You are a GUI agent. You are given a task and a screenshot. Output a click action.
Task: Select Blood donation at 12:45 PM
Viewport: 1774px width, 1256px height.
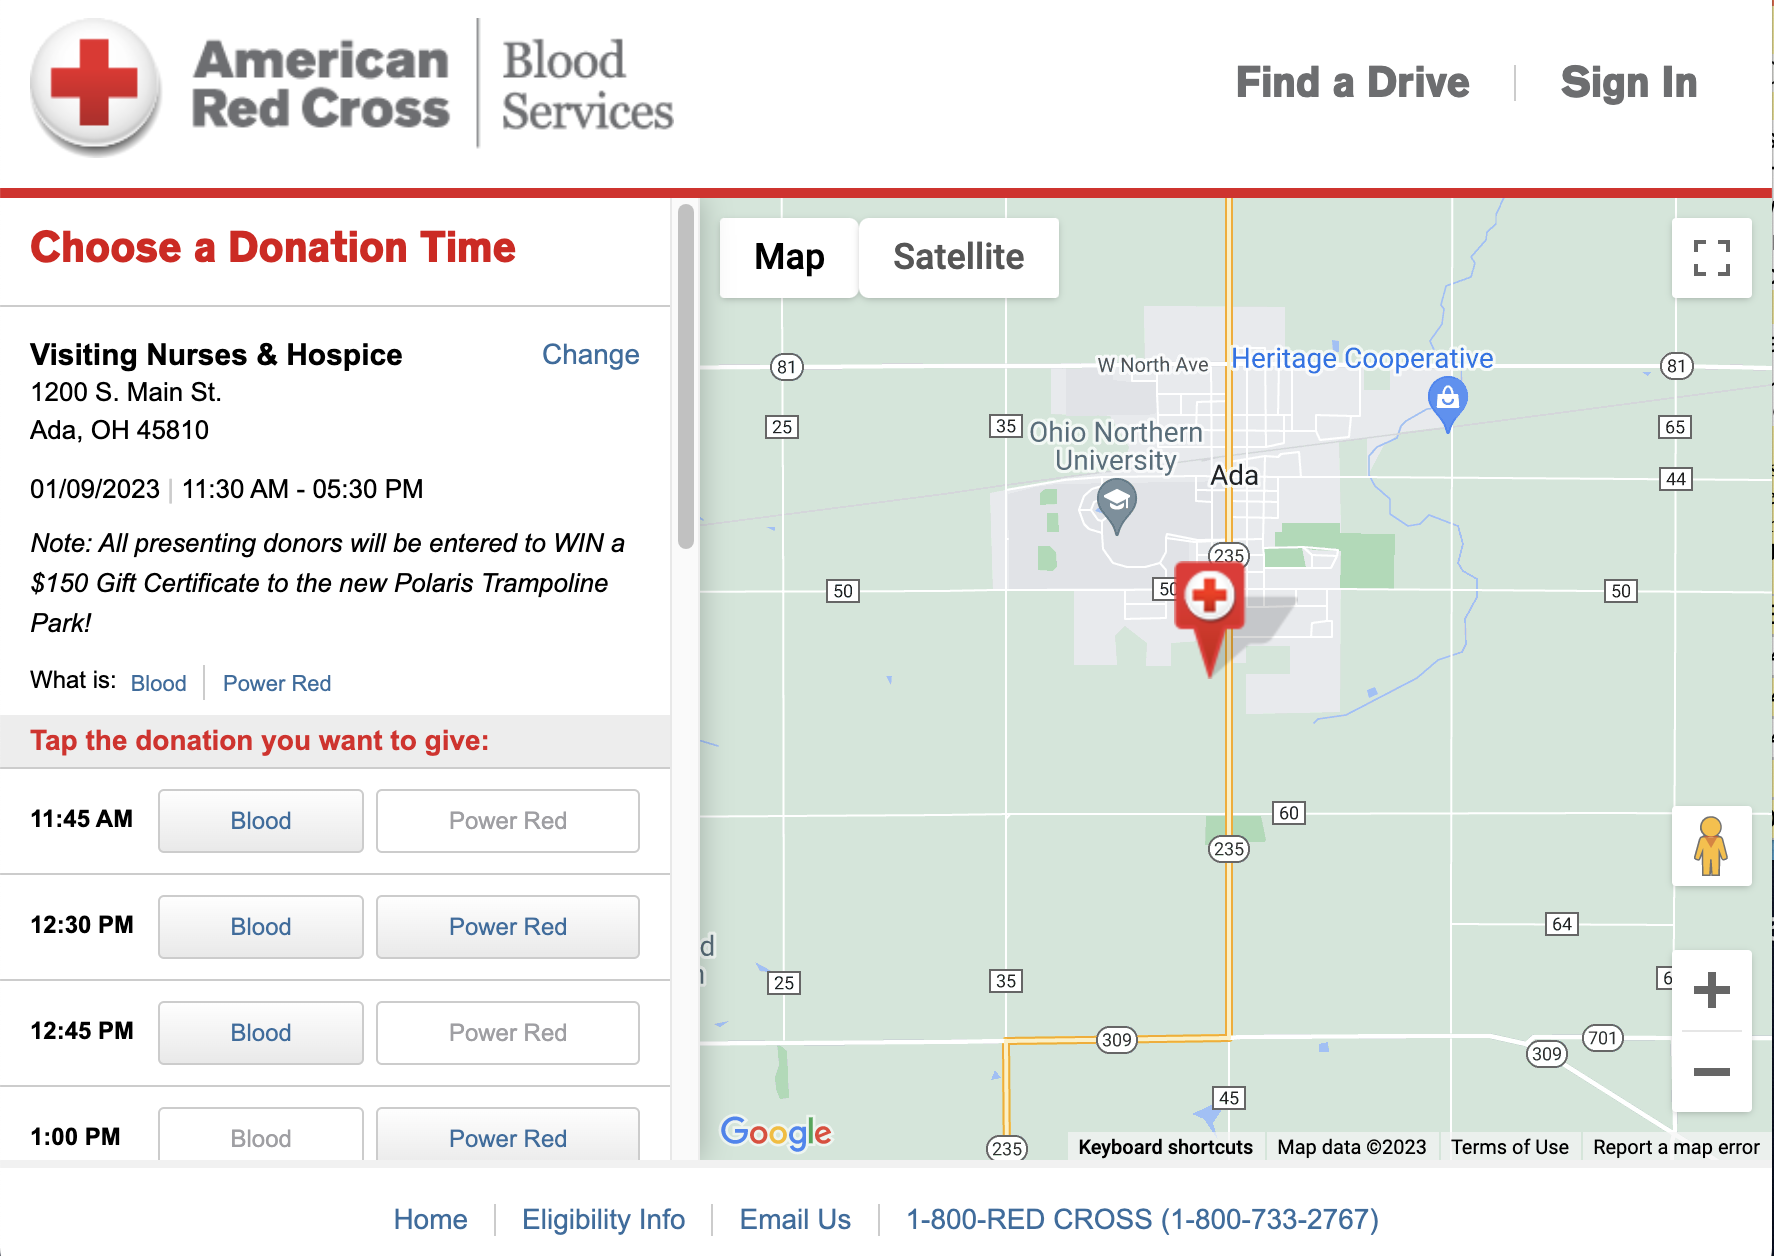[261, 1033]
